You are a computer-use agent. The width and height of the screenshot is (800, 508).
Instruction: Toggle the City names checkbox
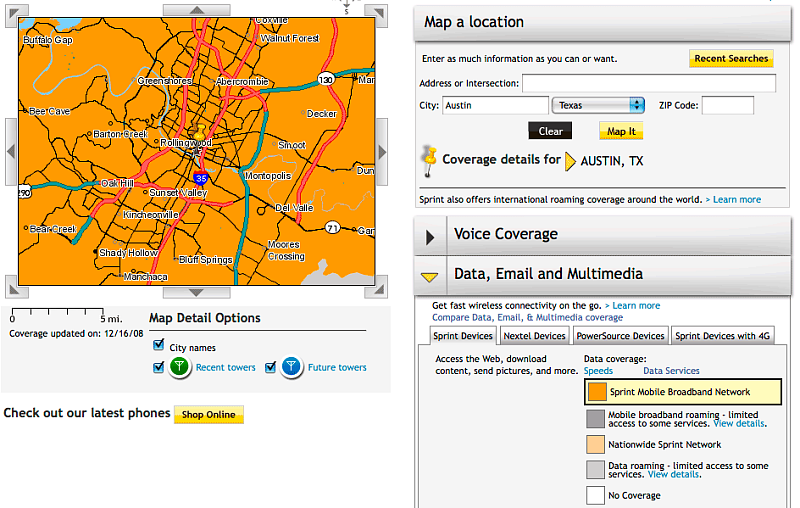159,345
